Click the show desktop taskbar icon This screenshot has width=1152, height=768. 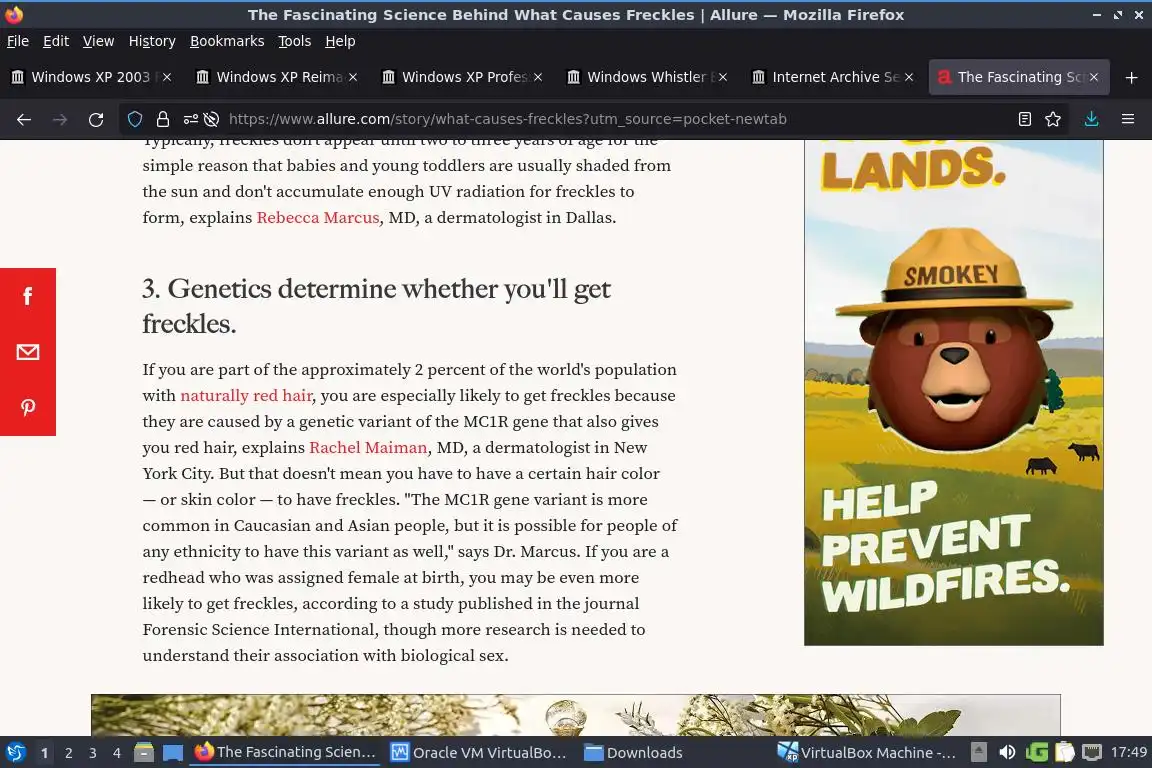click(x=173, y=753)
